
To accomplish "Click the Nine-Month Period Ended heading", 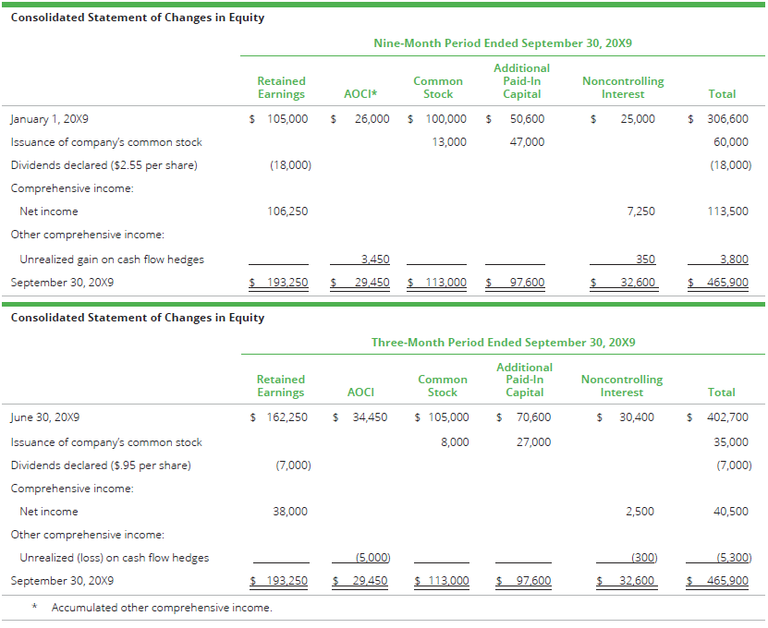I will 502,44.
